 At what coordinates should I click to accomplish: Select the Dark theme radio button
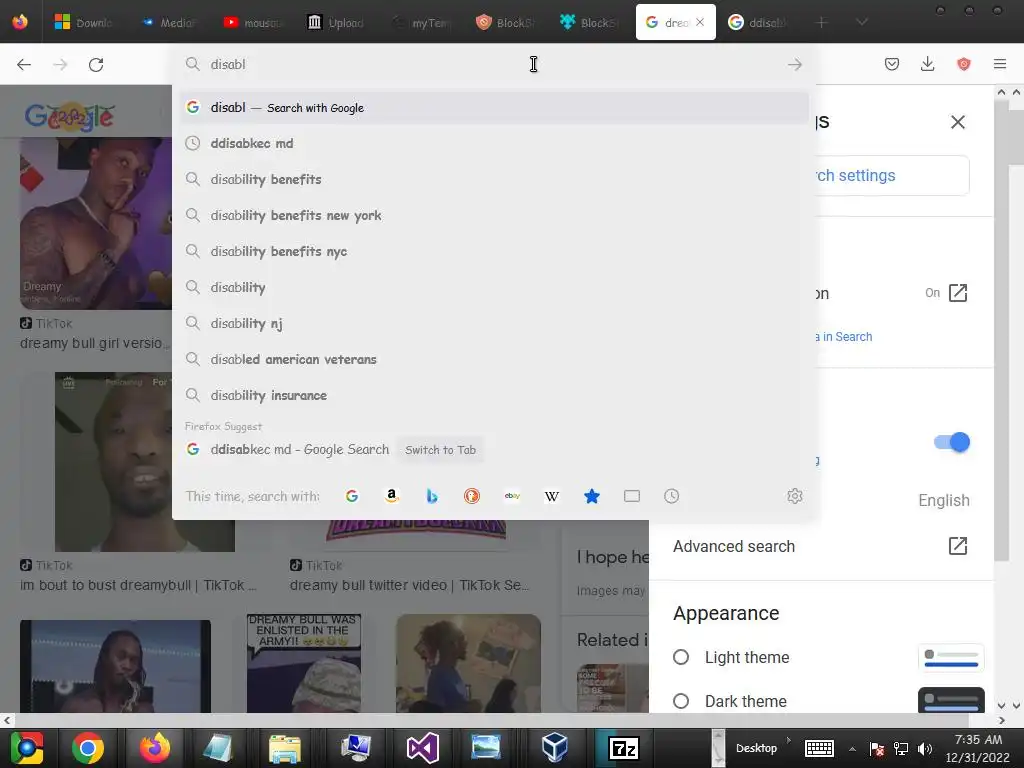pyautogui.click(x=680, y=701)
